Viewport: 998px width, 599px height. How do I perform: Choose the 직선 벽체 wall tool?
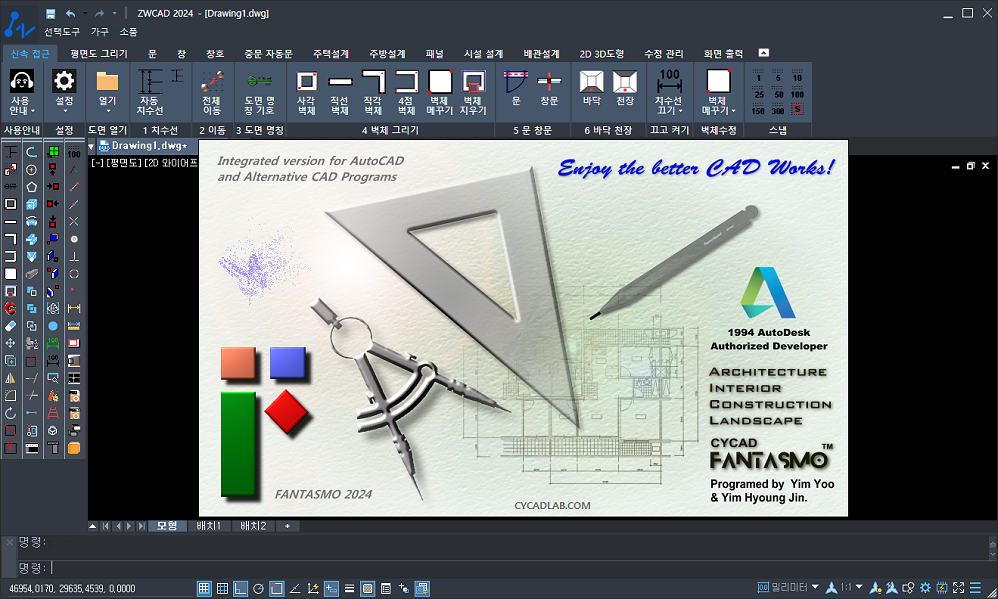tap(340, 93)
